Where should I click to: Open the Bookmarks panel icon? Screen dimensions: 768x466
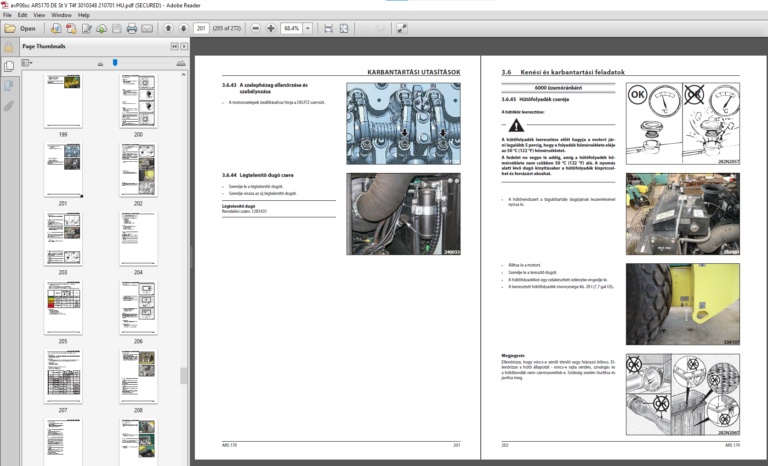click(x=9, y=85)
